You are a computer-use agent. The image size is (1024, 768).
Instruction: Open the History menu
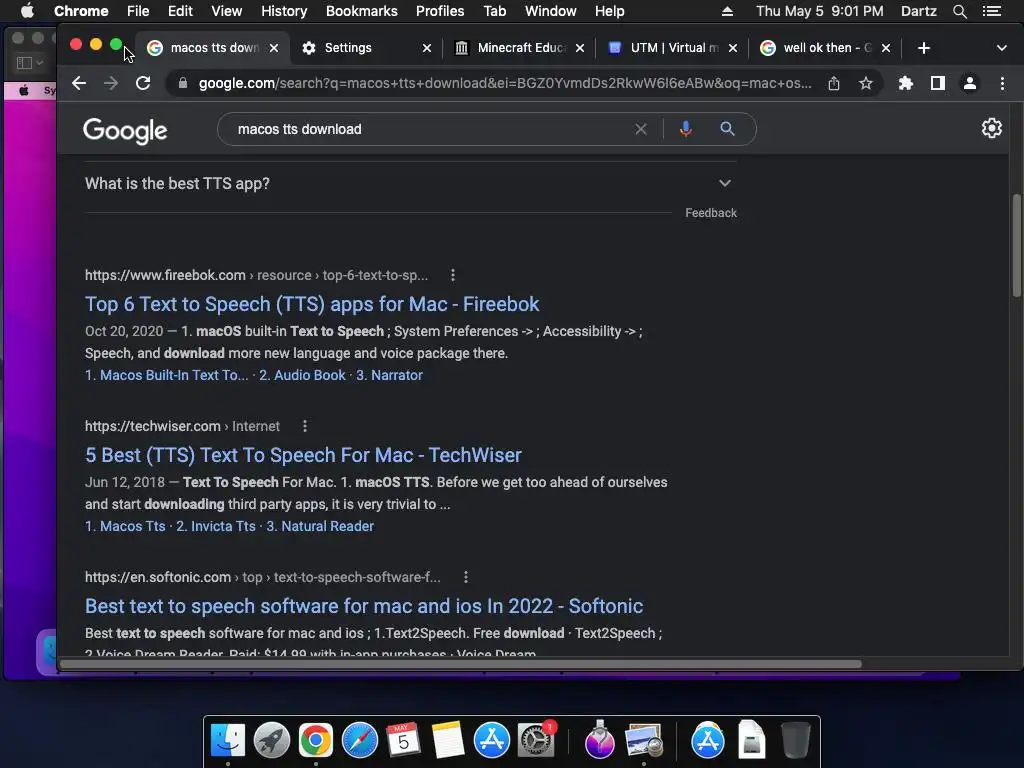(x=284, y=11)
